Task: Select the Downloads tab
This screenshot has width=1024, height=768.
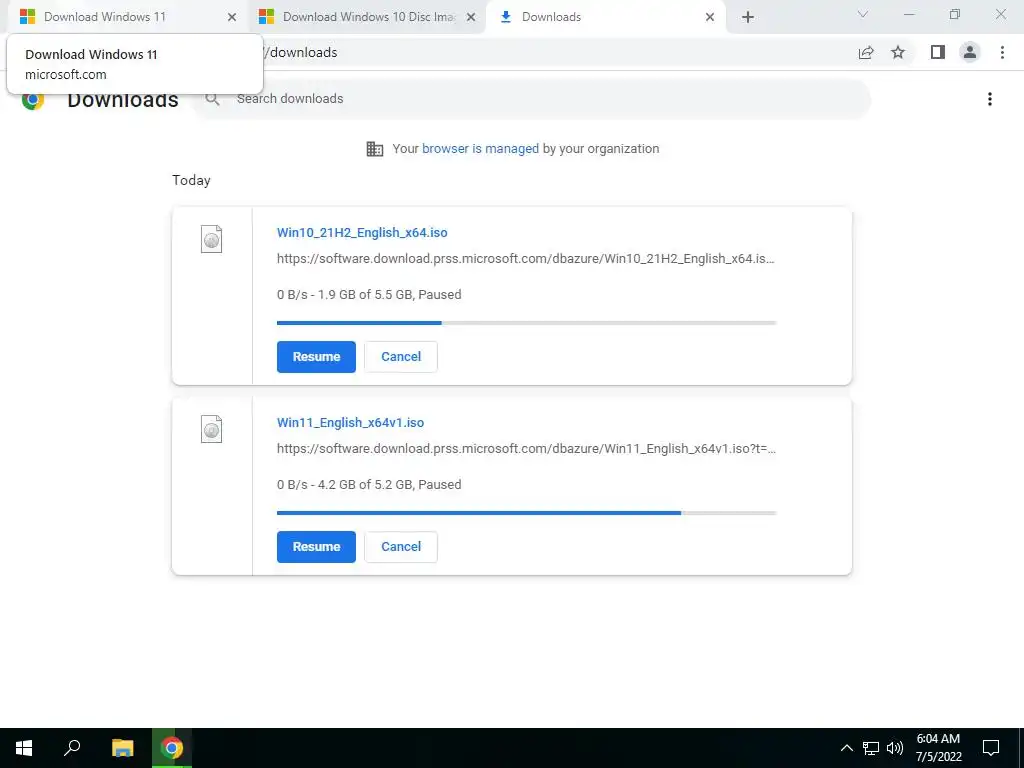Action: (605, 17)
